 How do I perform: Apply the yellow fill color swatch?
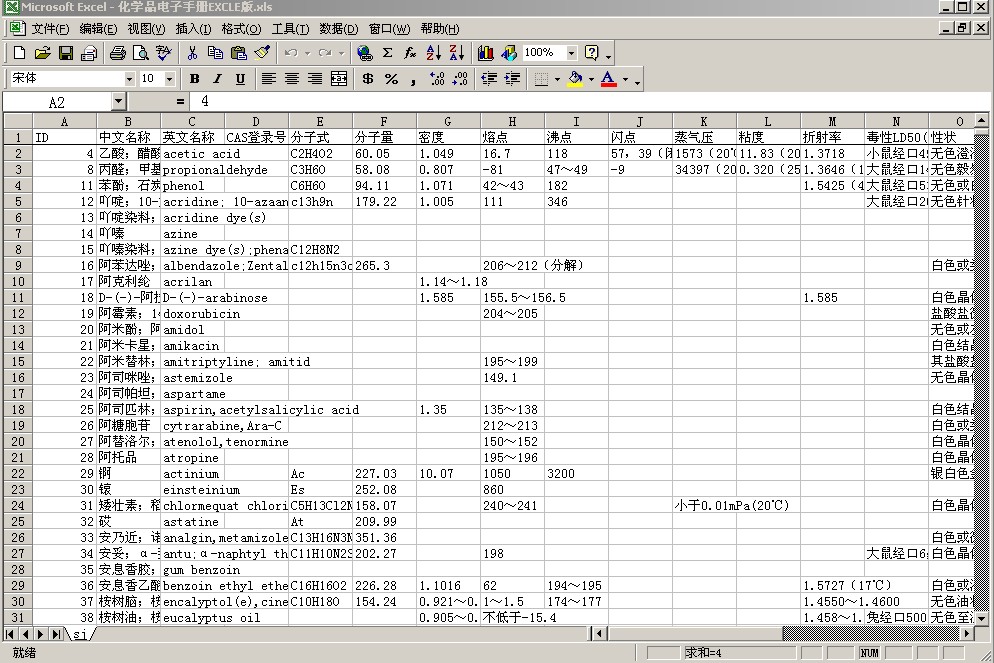575,79
